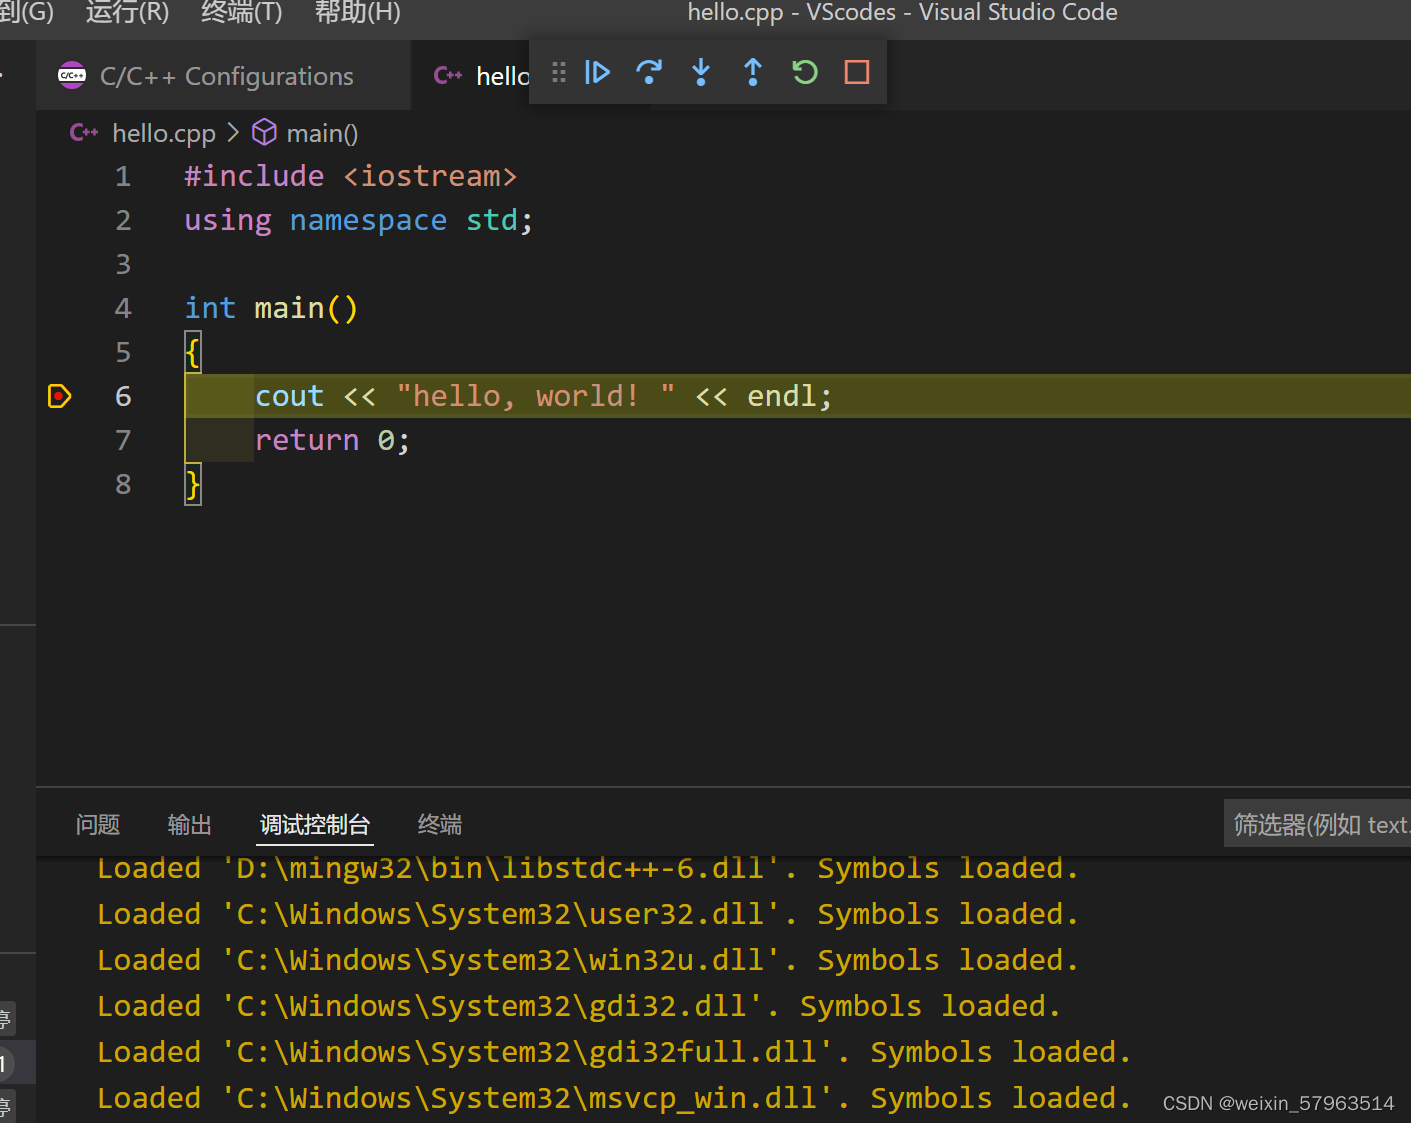Click the gdi32full.dll loaded message
Viewport: 1411px width, 1123px height.
point(614,1052)
